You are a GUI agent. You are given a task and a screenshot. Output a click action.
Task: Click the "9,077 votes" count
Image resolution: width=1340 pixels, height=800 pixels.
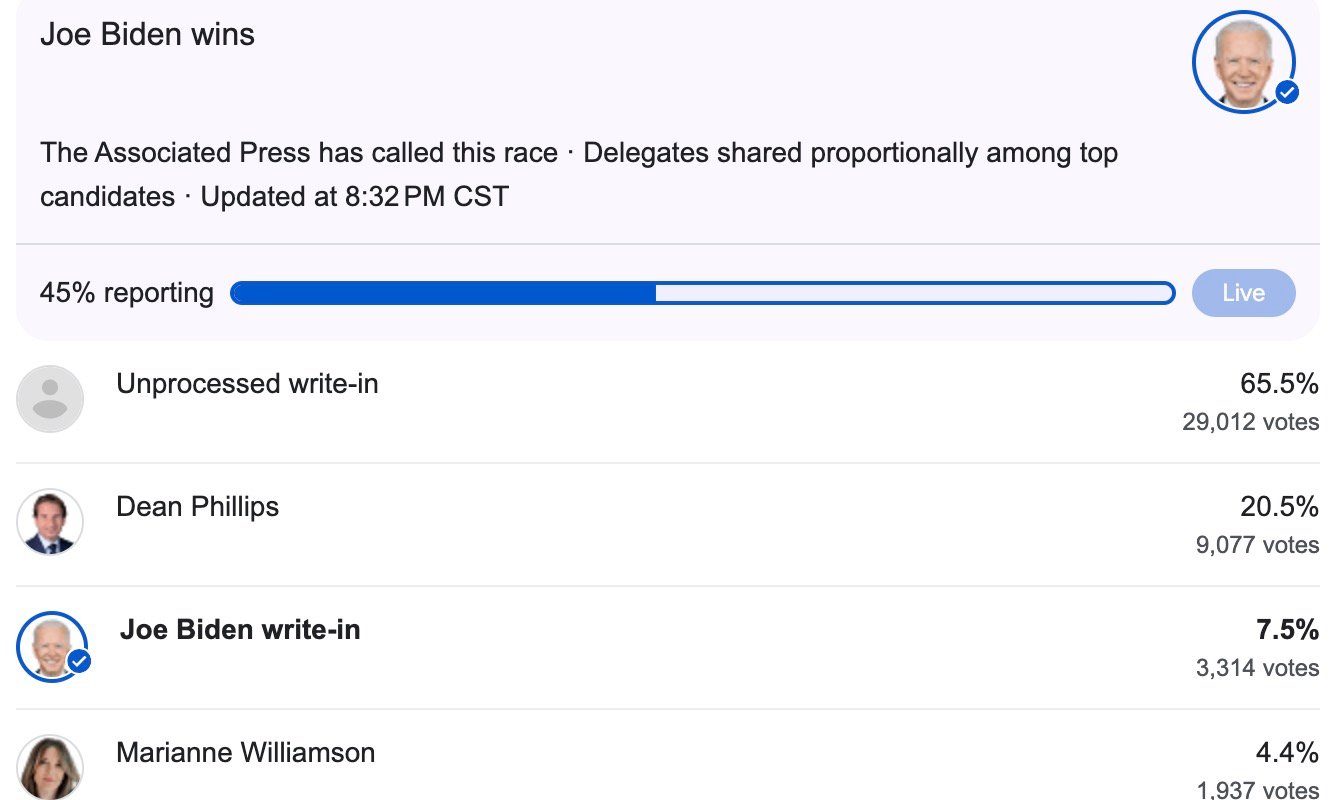(x=1257, y=545)
